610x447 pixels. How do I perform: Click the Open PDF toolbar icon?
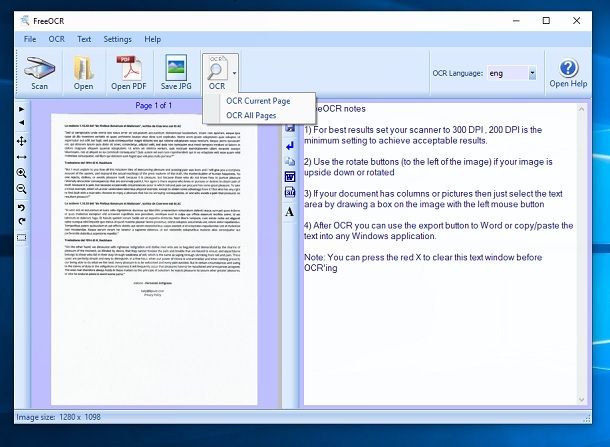[x=128, y=68]
